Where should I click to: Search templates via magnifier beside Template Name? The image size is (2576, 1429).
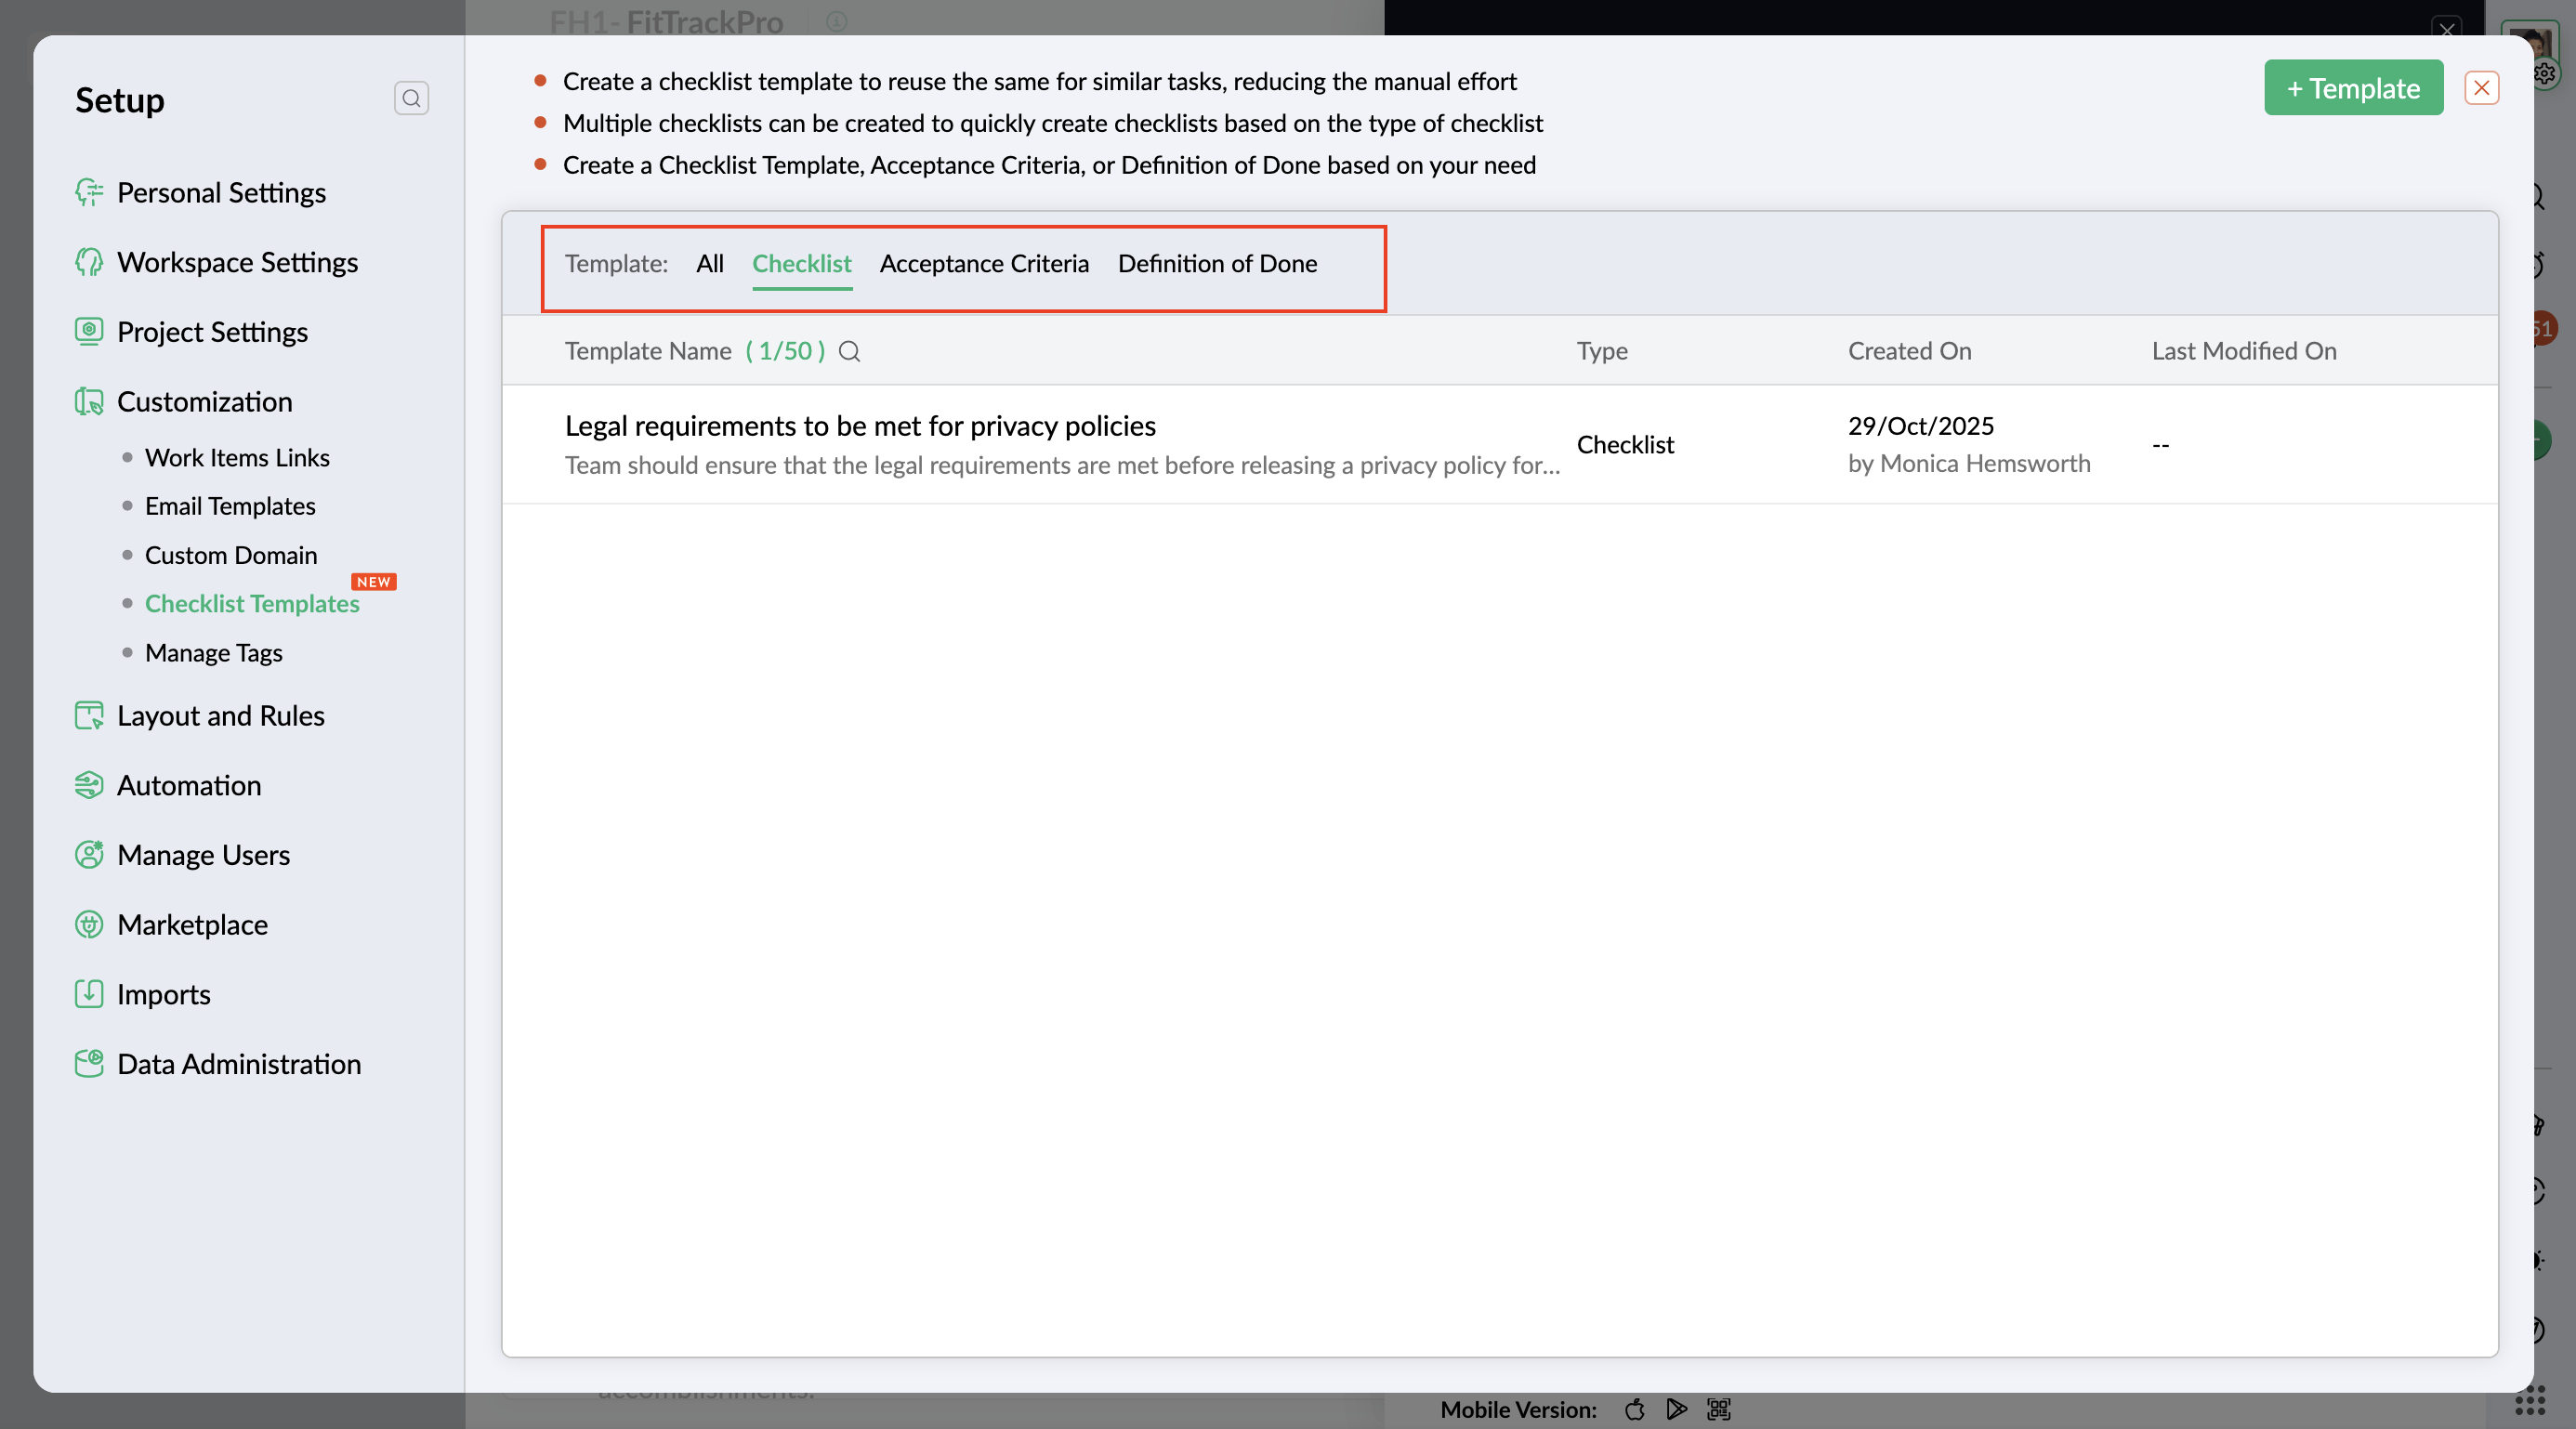click(x=849, y=351)
